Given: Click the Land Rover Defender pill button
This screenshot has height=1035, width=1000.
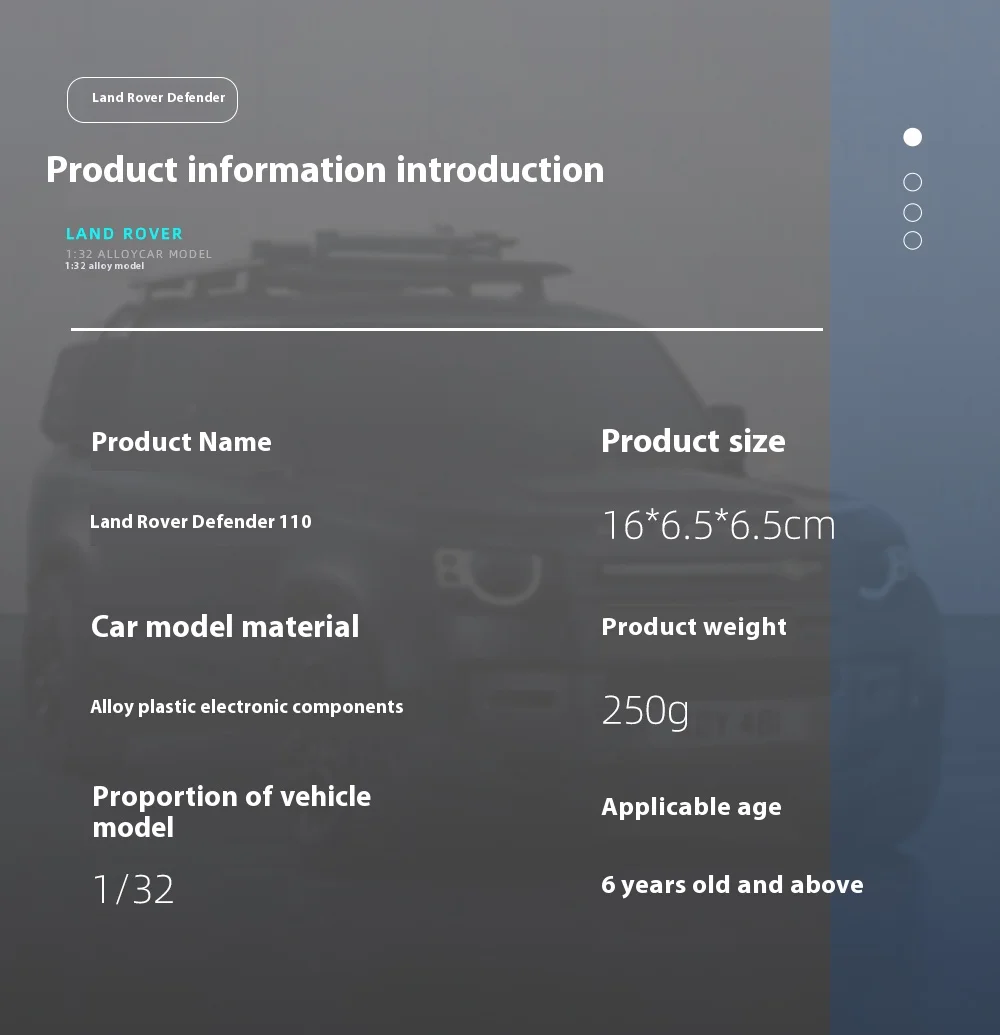Looking at the screenshot, I should (x=152, y=100).
